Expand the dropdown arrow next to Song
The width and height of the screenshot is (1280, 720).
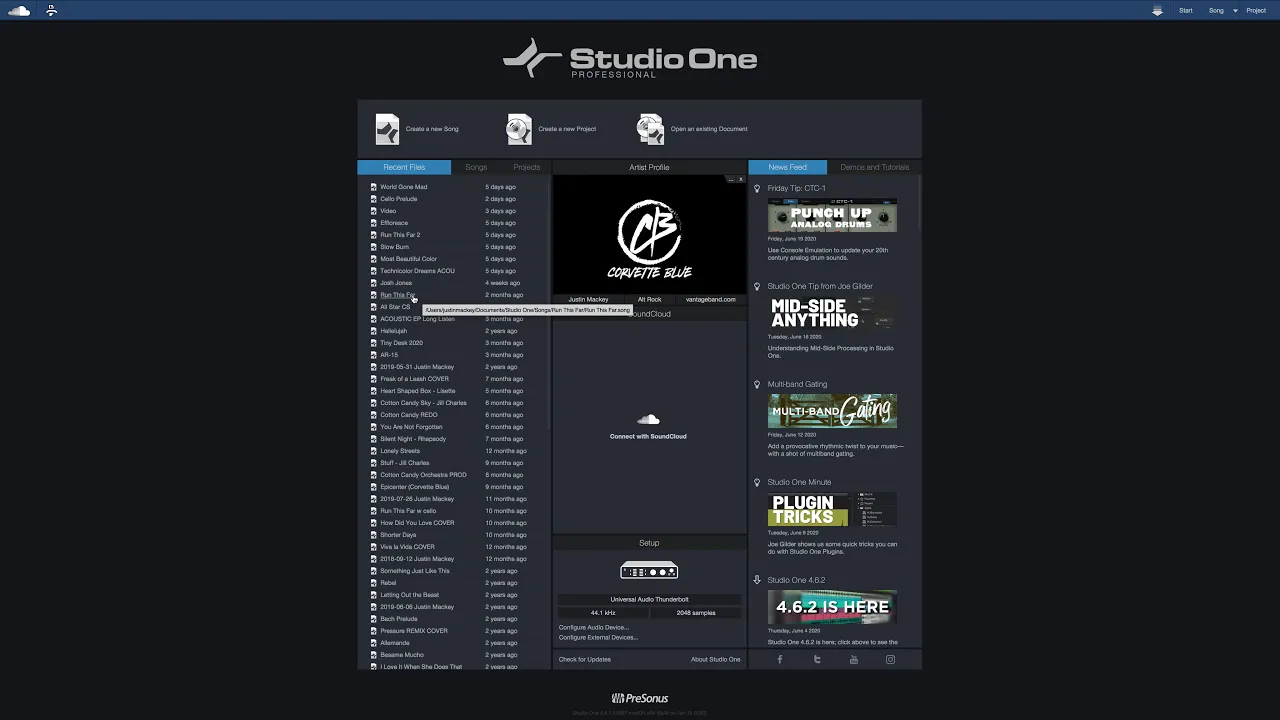[1235, 11]
